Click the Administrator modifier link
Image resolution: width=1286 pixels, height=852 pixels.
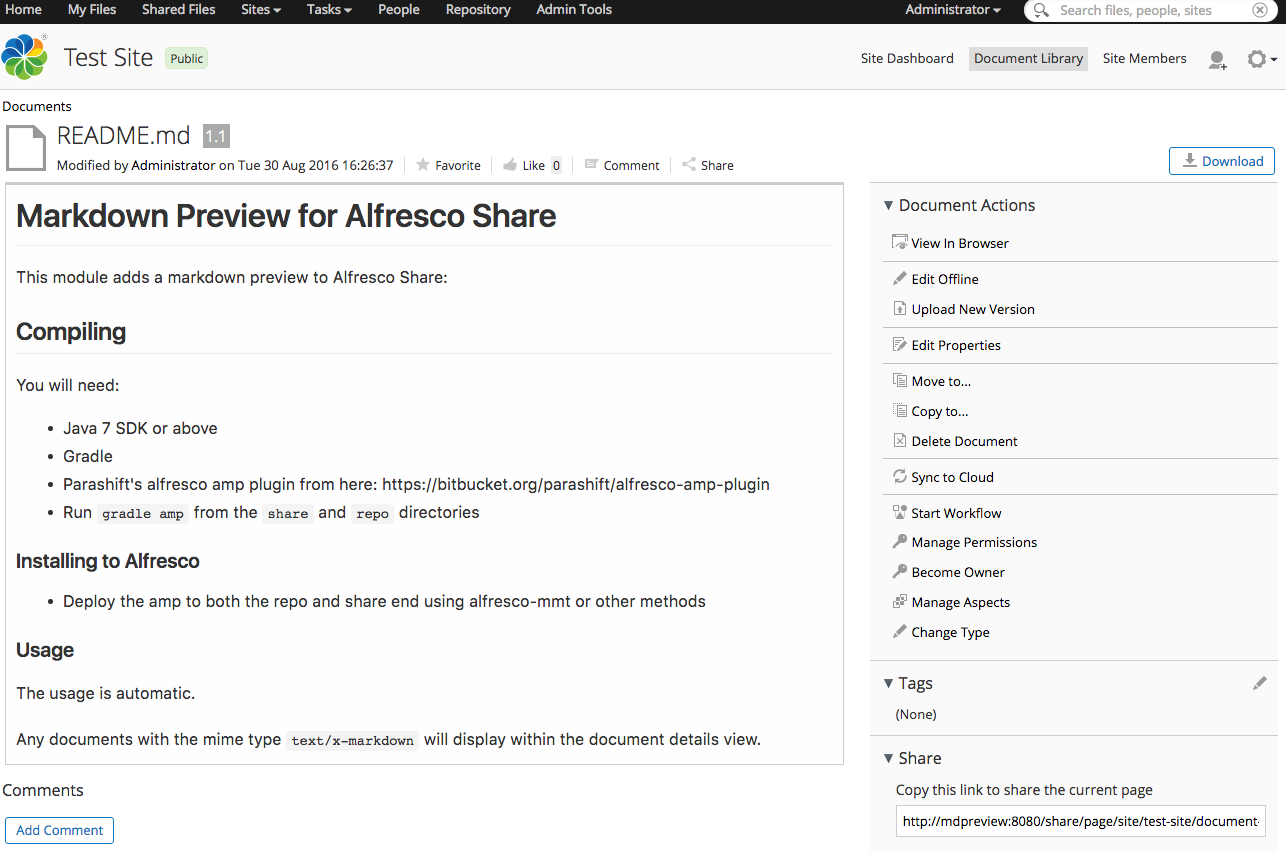(x=173, y=165)
